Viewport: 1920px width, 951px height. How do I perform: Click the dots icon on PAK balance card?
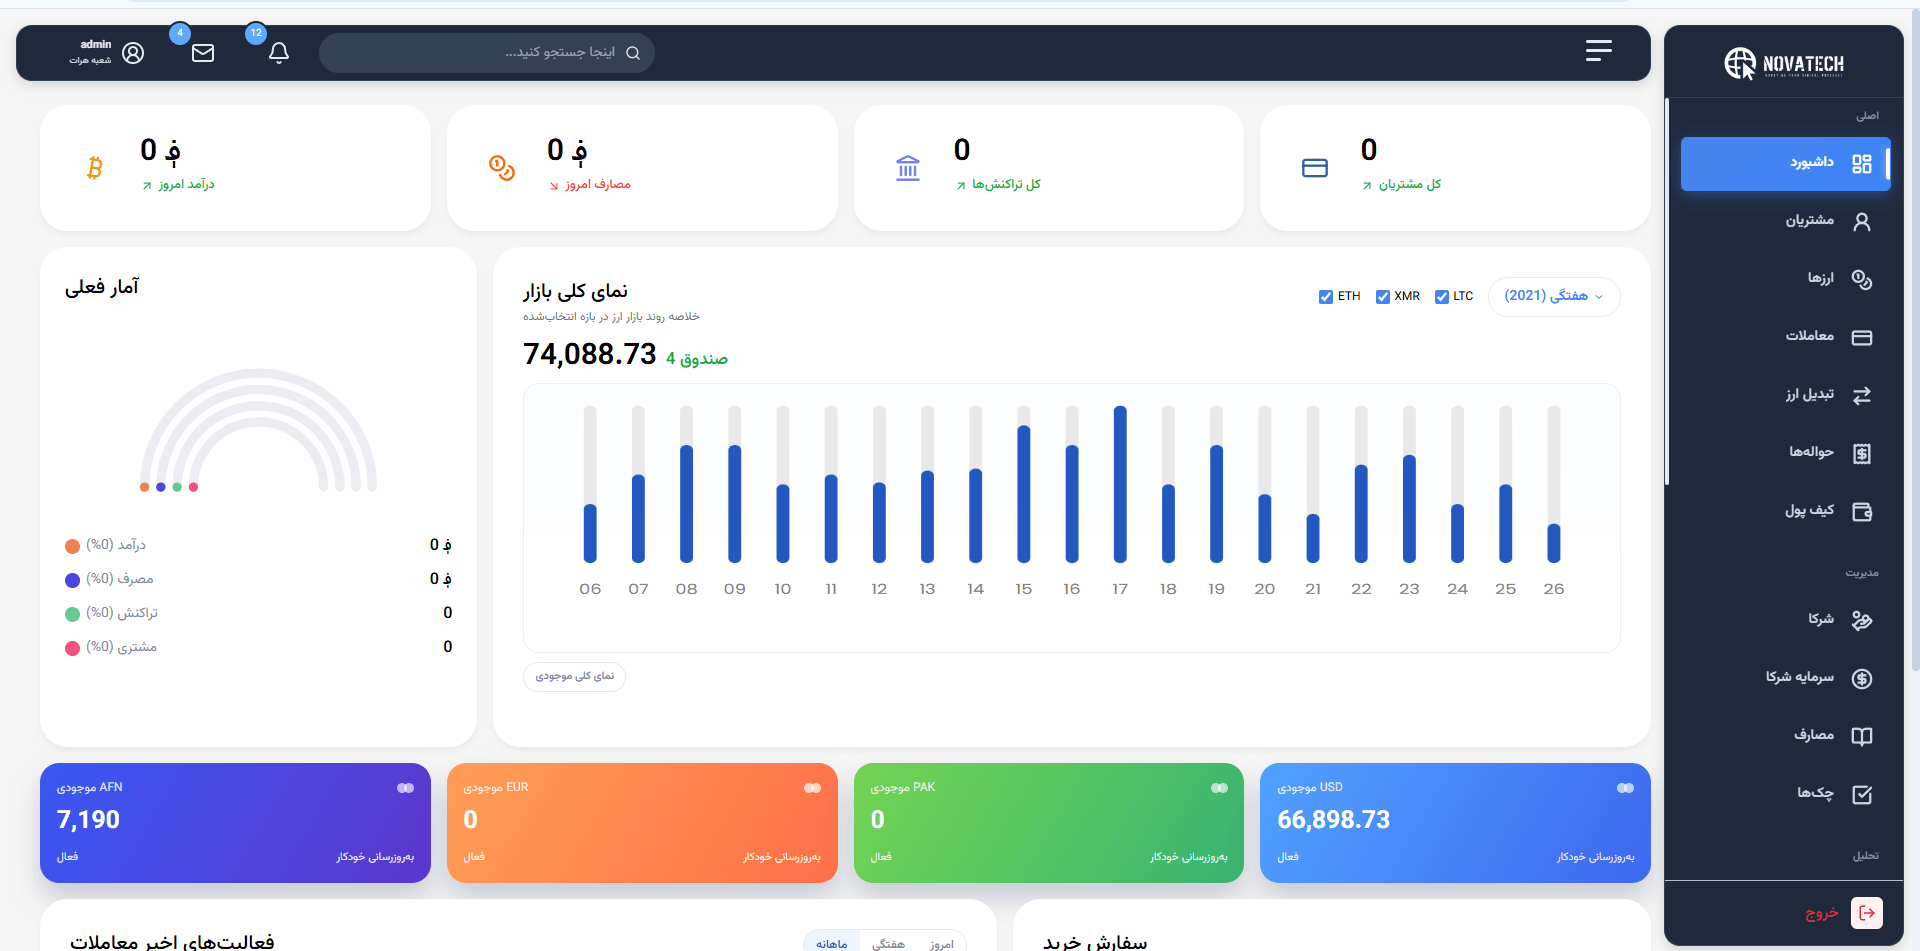tap(1219, 788)
